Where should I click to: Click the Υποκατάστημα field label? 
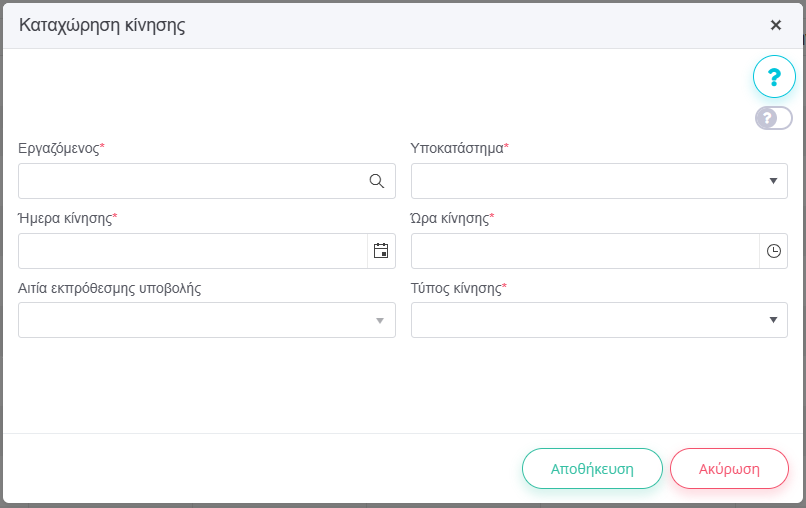point(457,148)
